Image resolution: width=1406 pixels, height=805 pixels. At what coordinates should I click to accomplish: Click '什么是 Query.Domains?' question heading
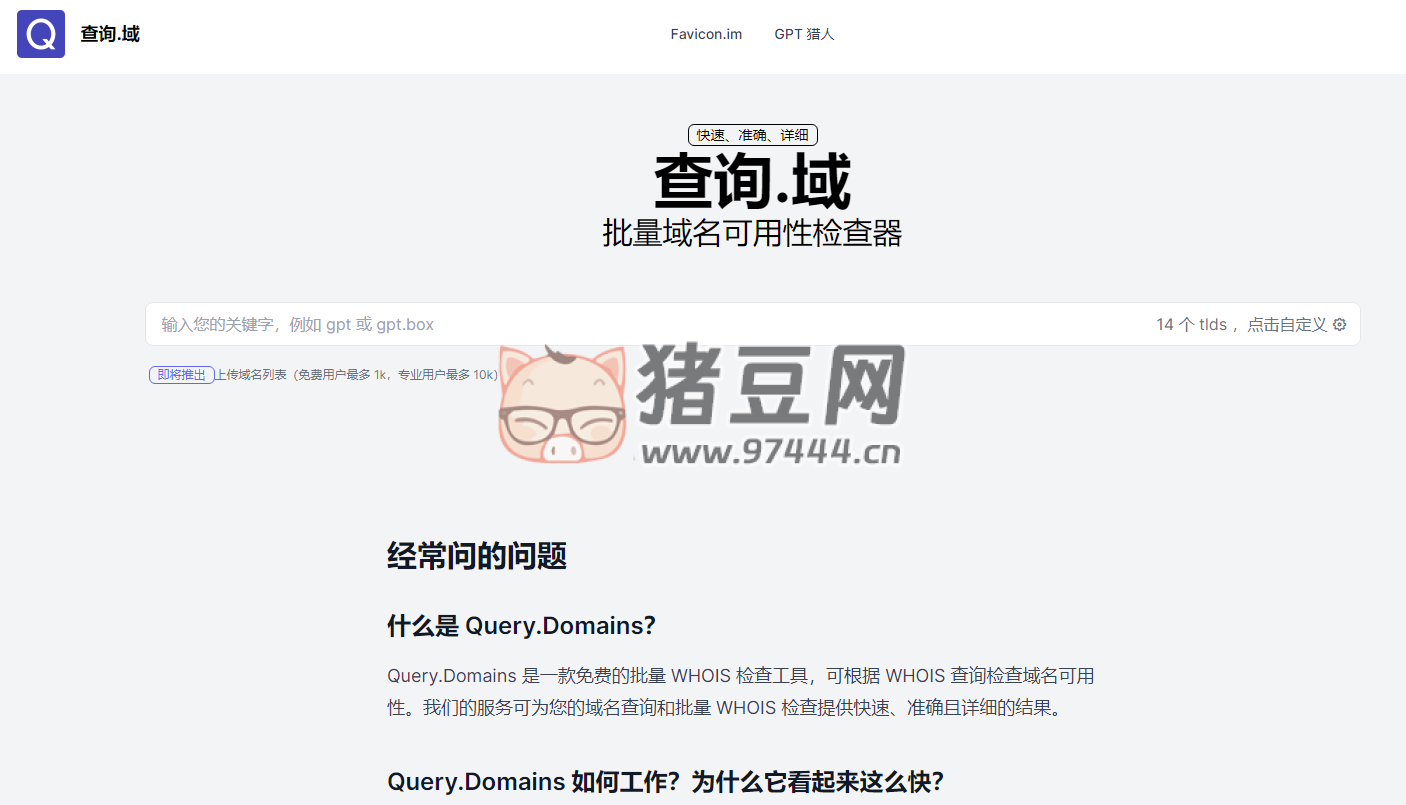point(521,626)
